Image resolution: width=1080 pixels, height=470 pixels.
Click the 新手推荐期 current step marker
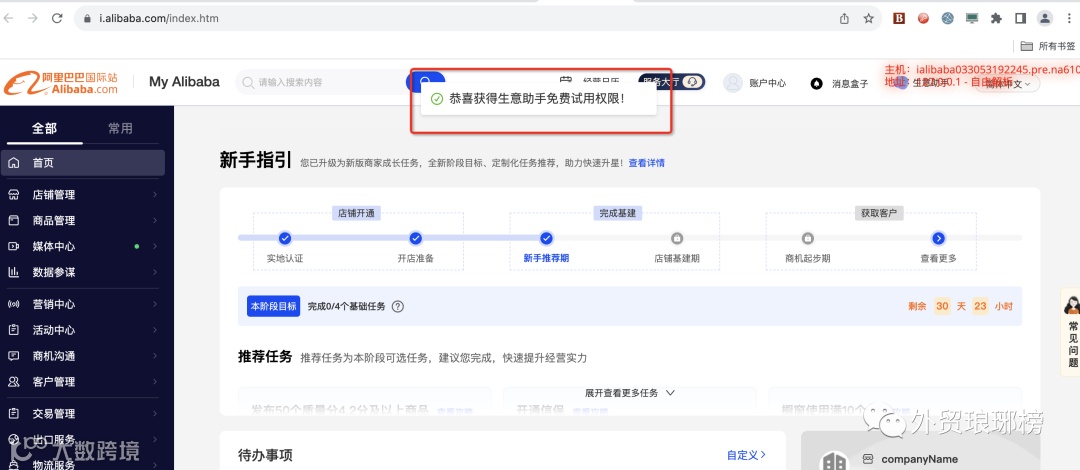pos(546,238)
